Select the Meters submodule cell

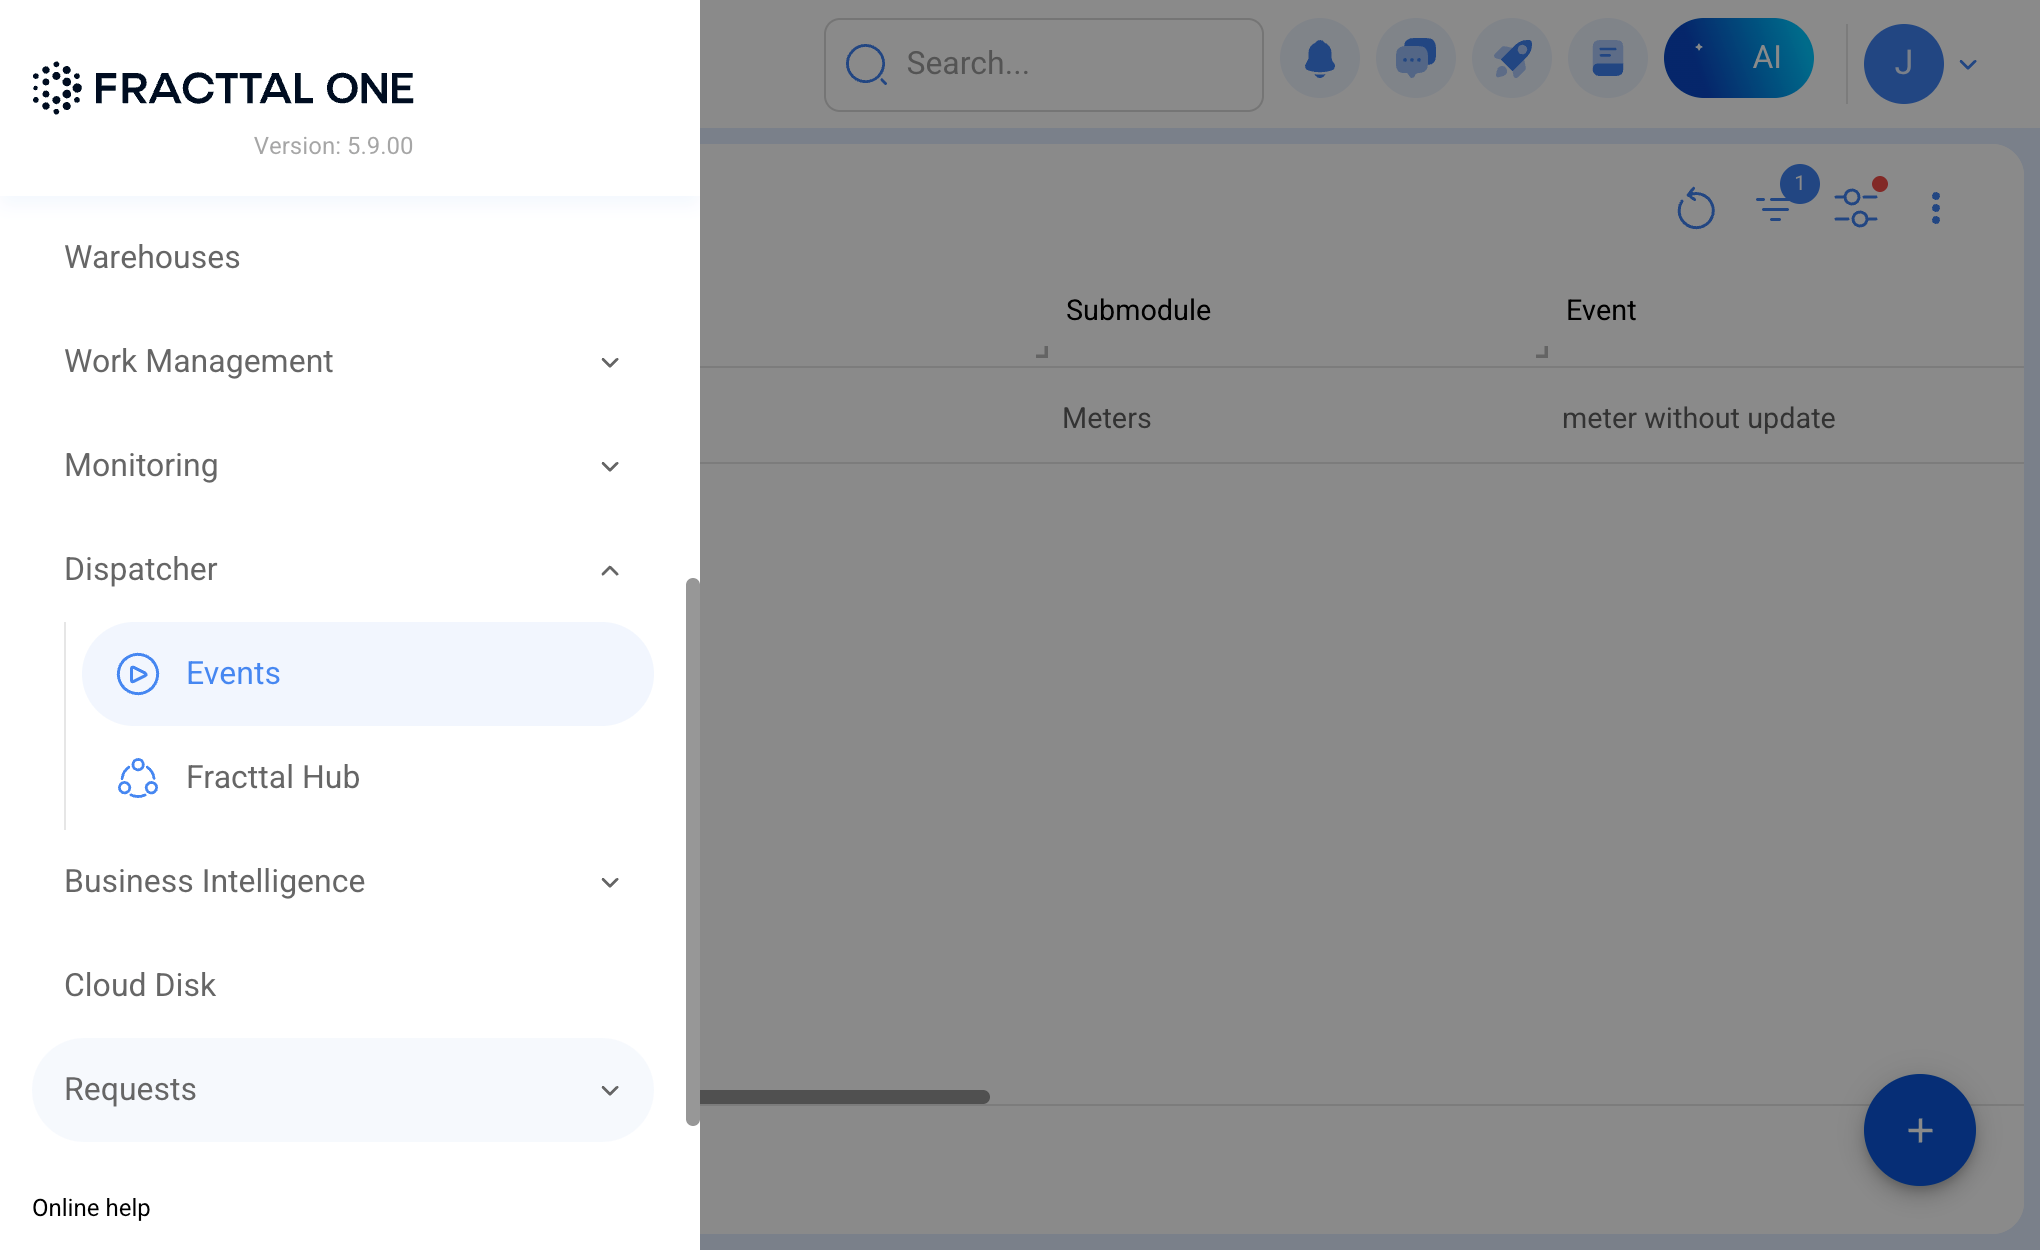pyautogui.click(x=1107, y=418)
